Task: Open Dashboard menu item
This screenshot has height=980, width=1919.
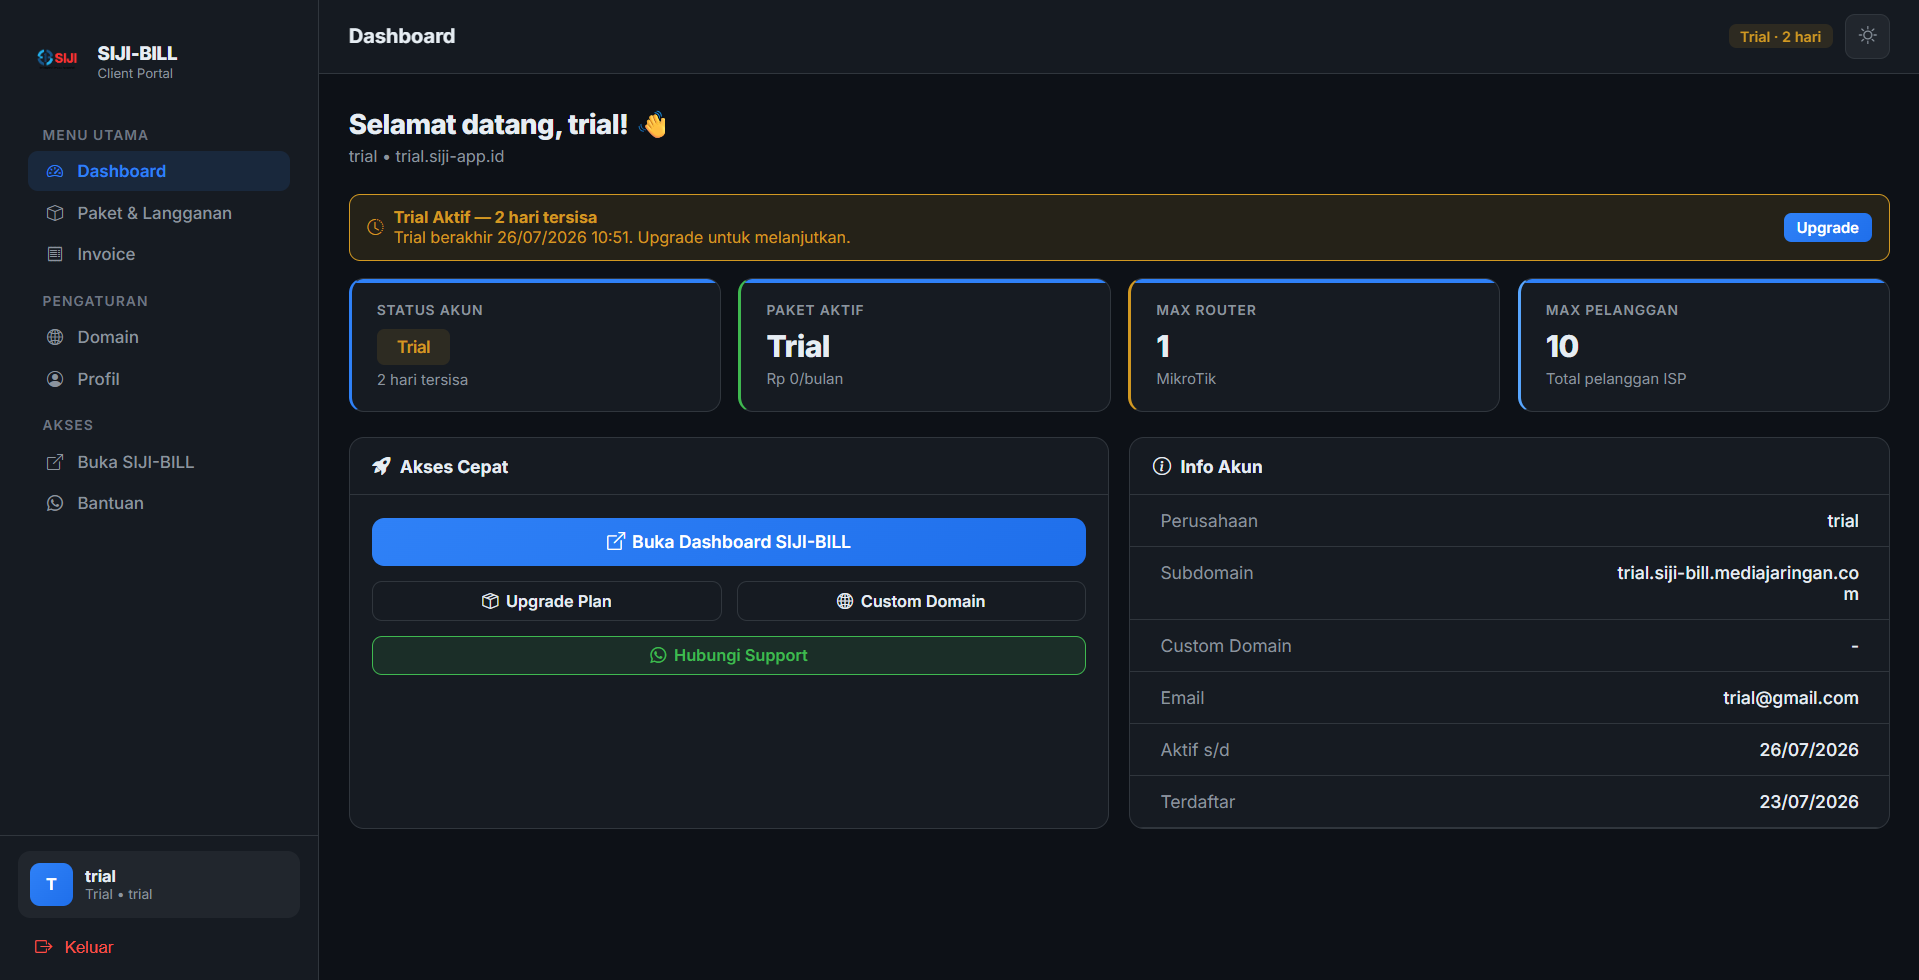Action: [159, 171]
